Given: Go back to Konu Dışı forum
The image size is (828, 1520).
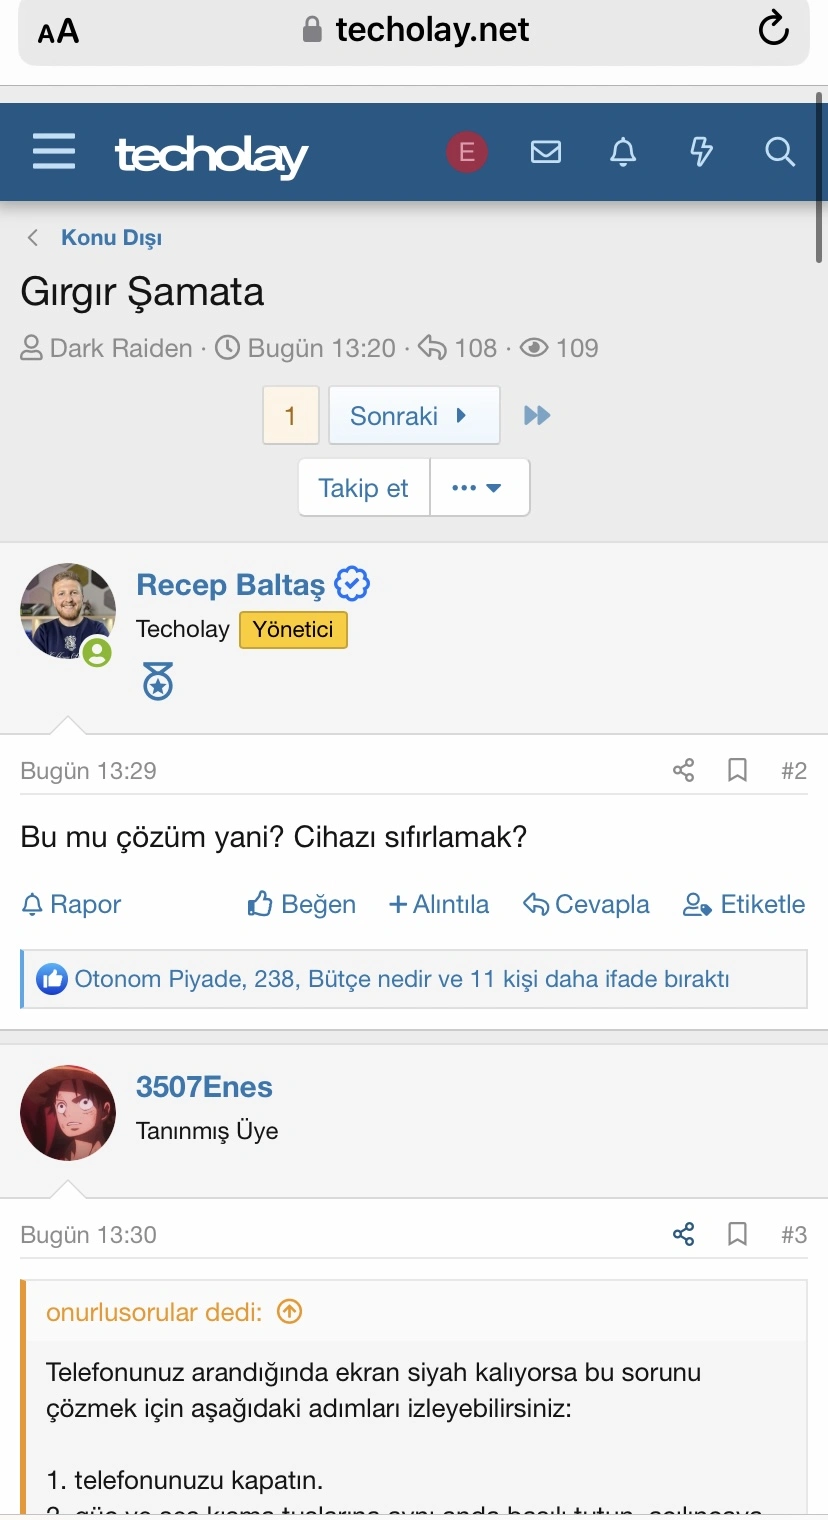Looking at the screenshot, I should pyautogui.click(x=111, y=238).
